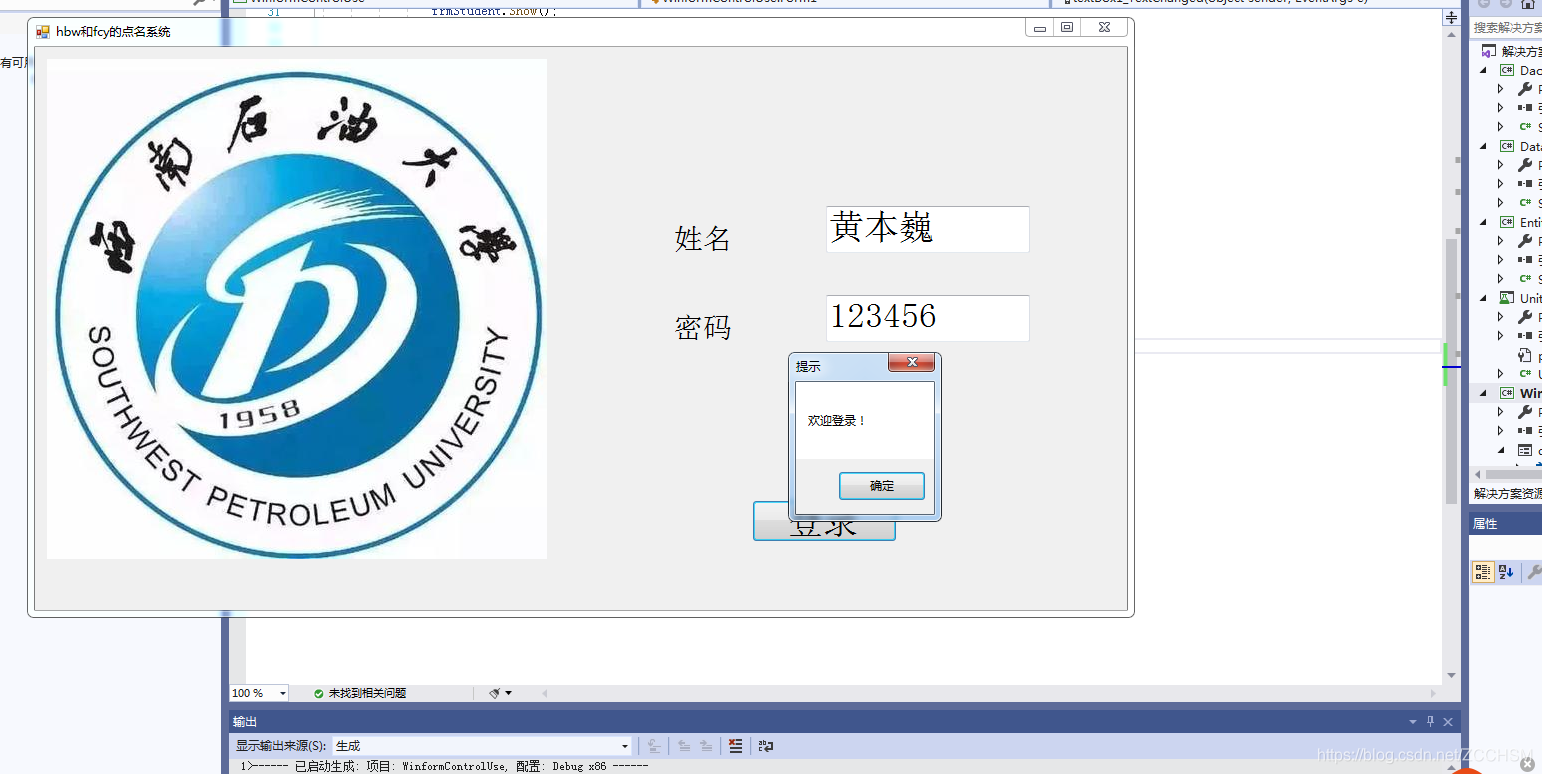This screenshot has height=774, width=1542.
Task: Toggle categorized view in 属性 panel
Action: pyautogui.click(x=1483, y=572)
